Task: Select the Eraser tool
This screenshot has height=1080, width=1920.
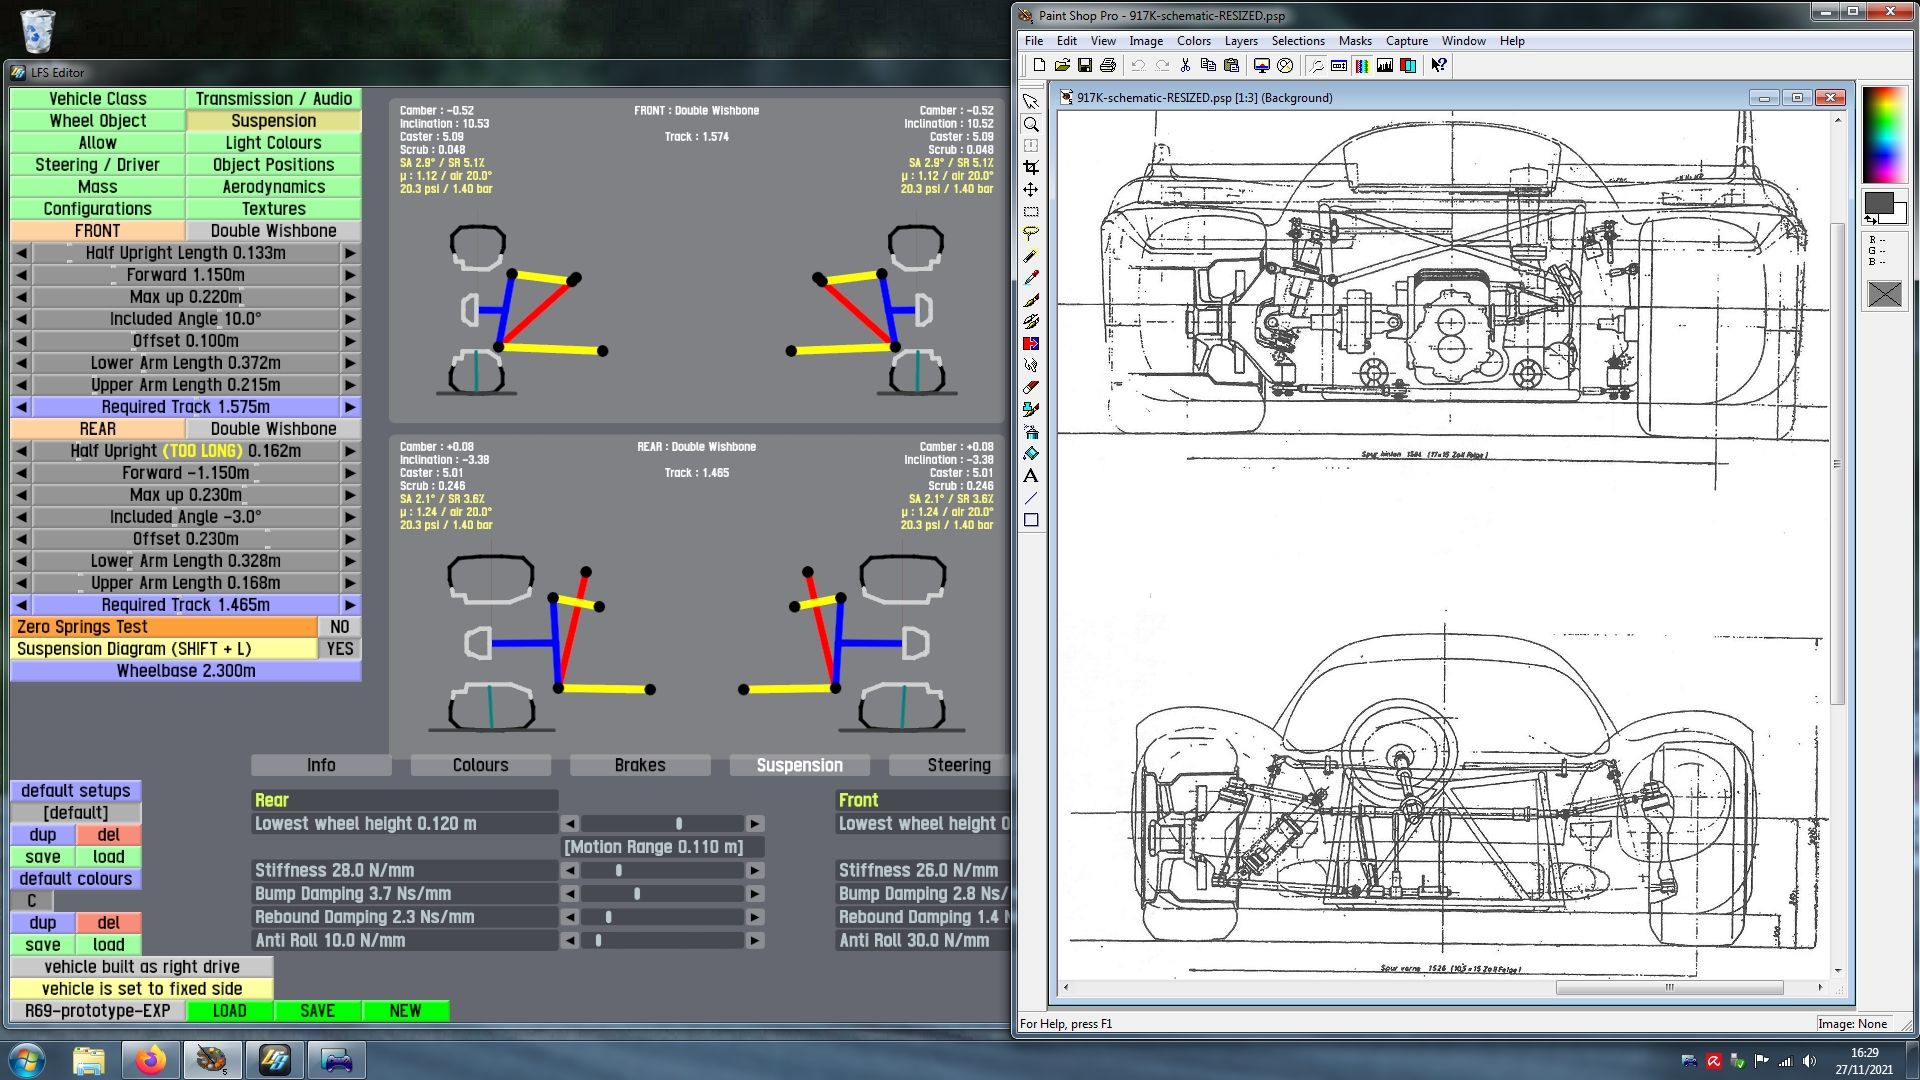Action: point(1031,387)
